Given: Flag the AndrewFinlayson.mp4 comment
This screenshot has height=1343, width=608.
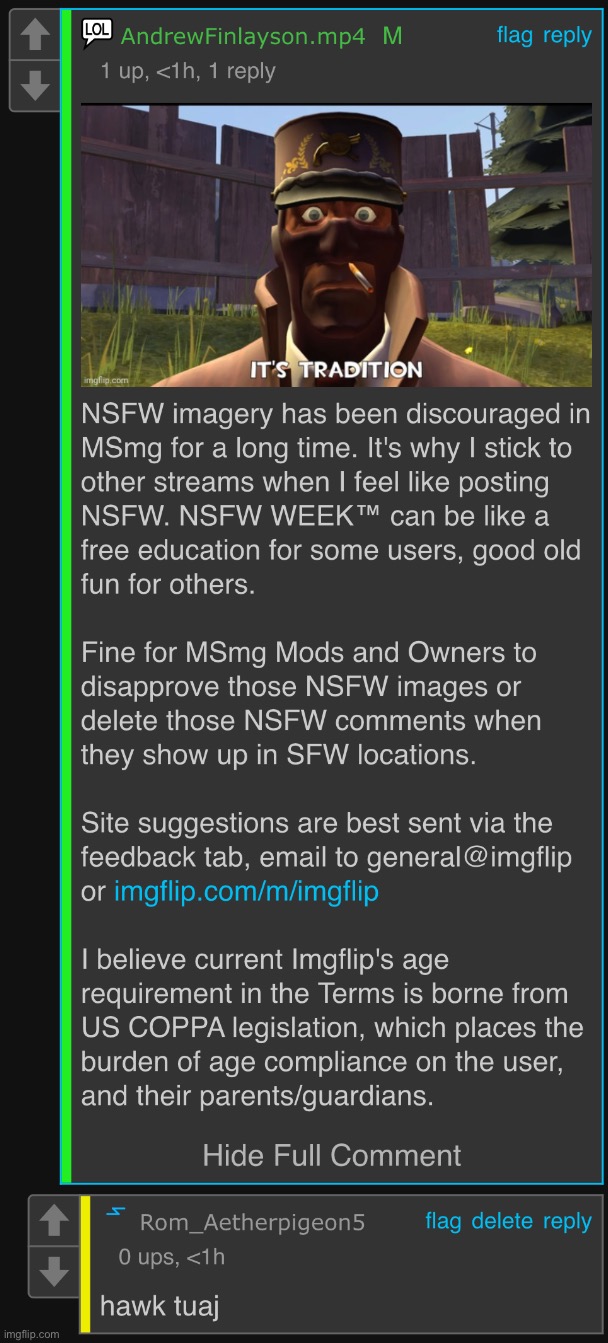Looking at the screenshot, I should 515,36.
